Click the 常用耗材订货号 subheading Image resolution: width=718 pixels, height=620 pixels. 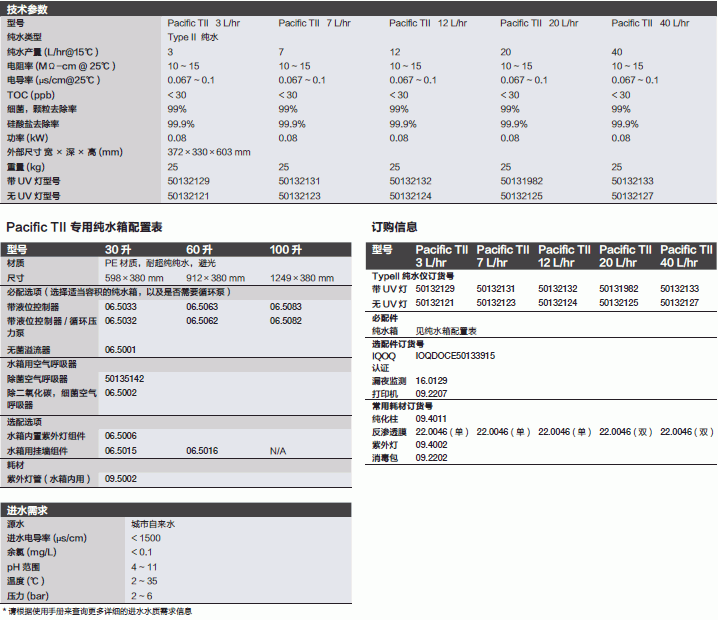(402, 406)
